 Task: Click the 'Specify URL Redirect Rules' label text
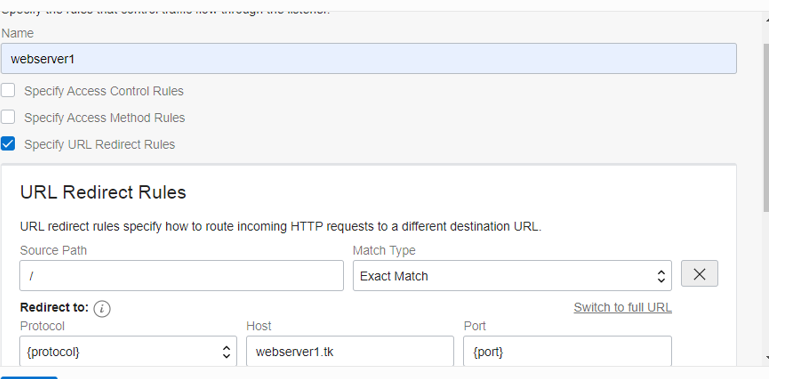(100, 145)
